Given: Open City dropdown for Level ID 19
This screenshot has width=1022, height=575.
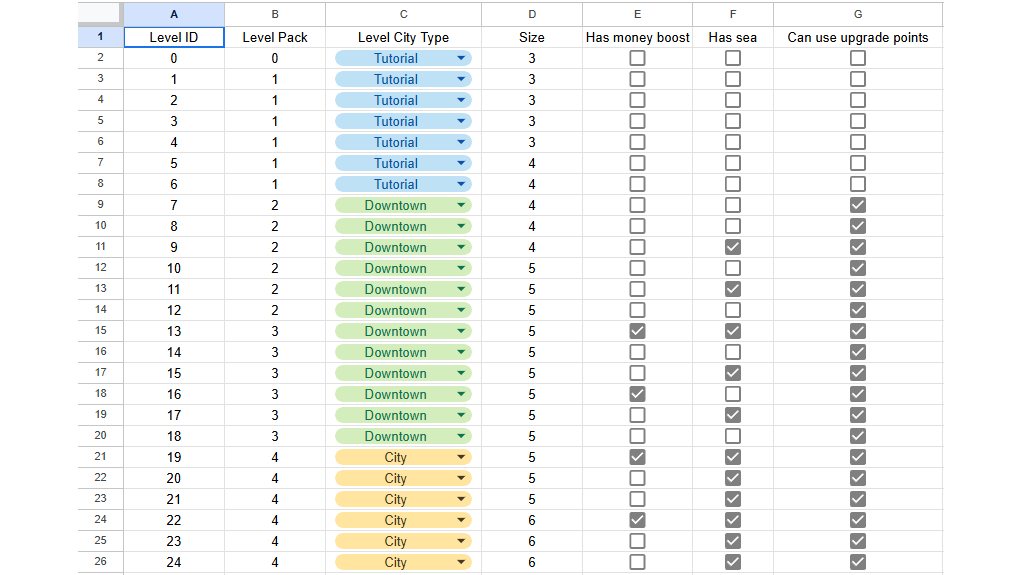Looking at the screenshot, I should pos(461,457).
